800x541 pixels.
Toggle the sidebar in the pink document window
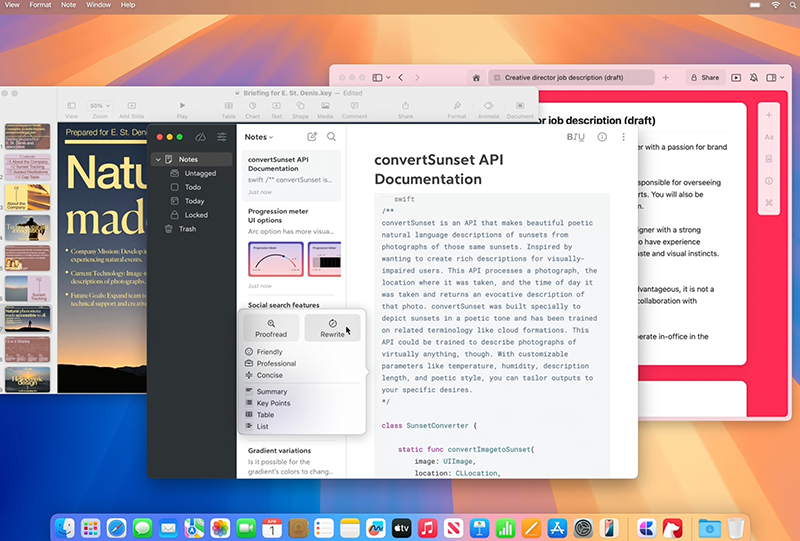pos(377,78)
